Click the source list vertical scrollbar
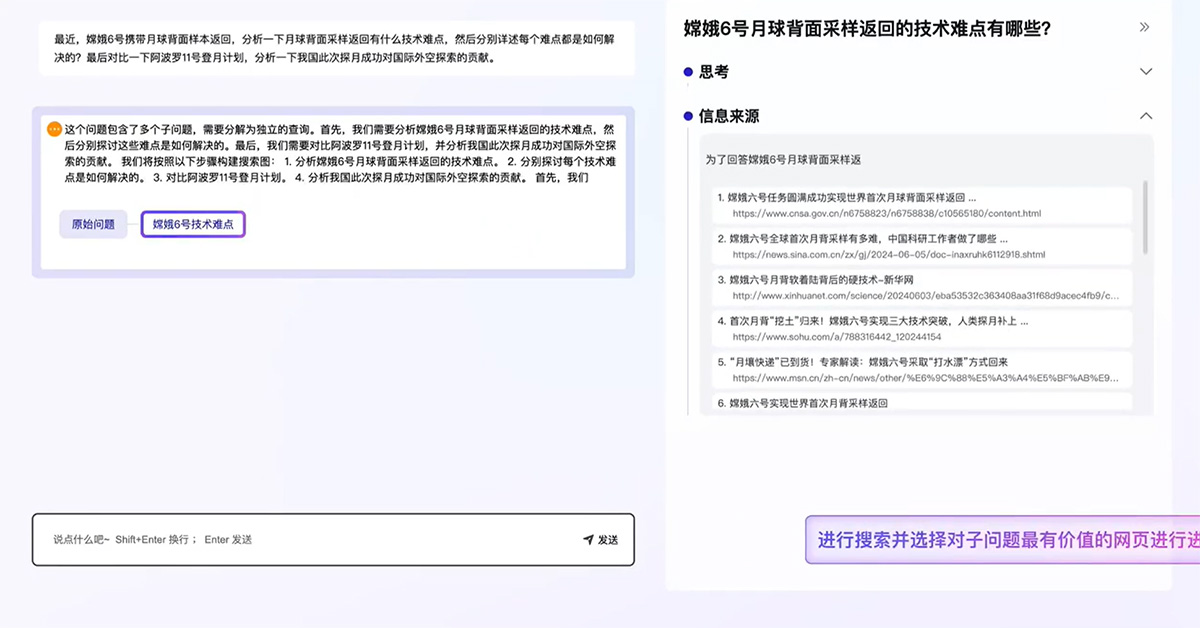1200x628 pixels. coord(1145,220)
